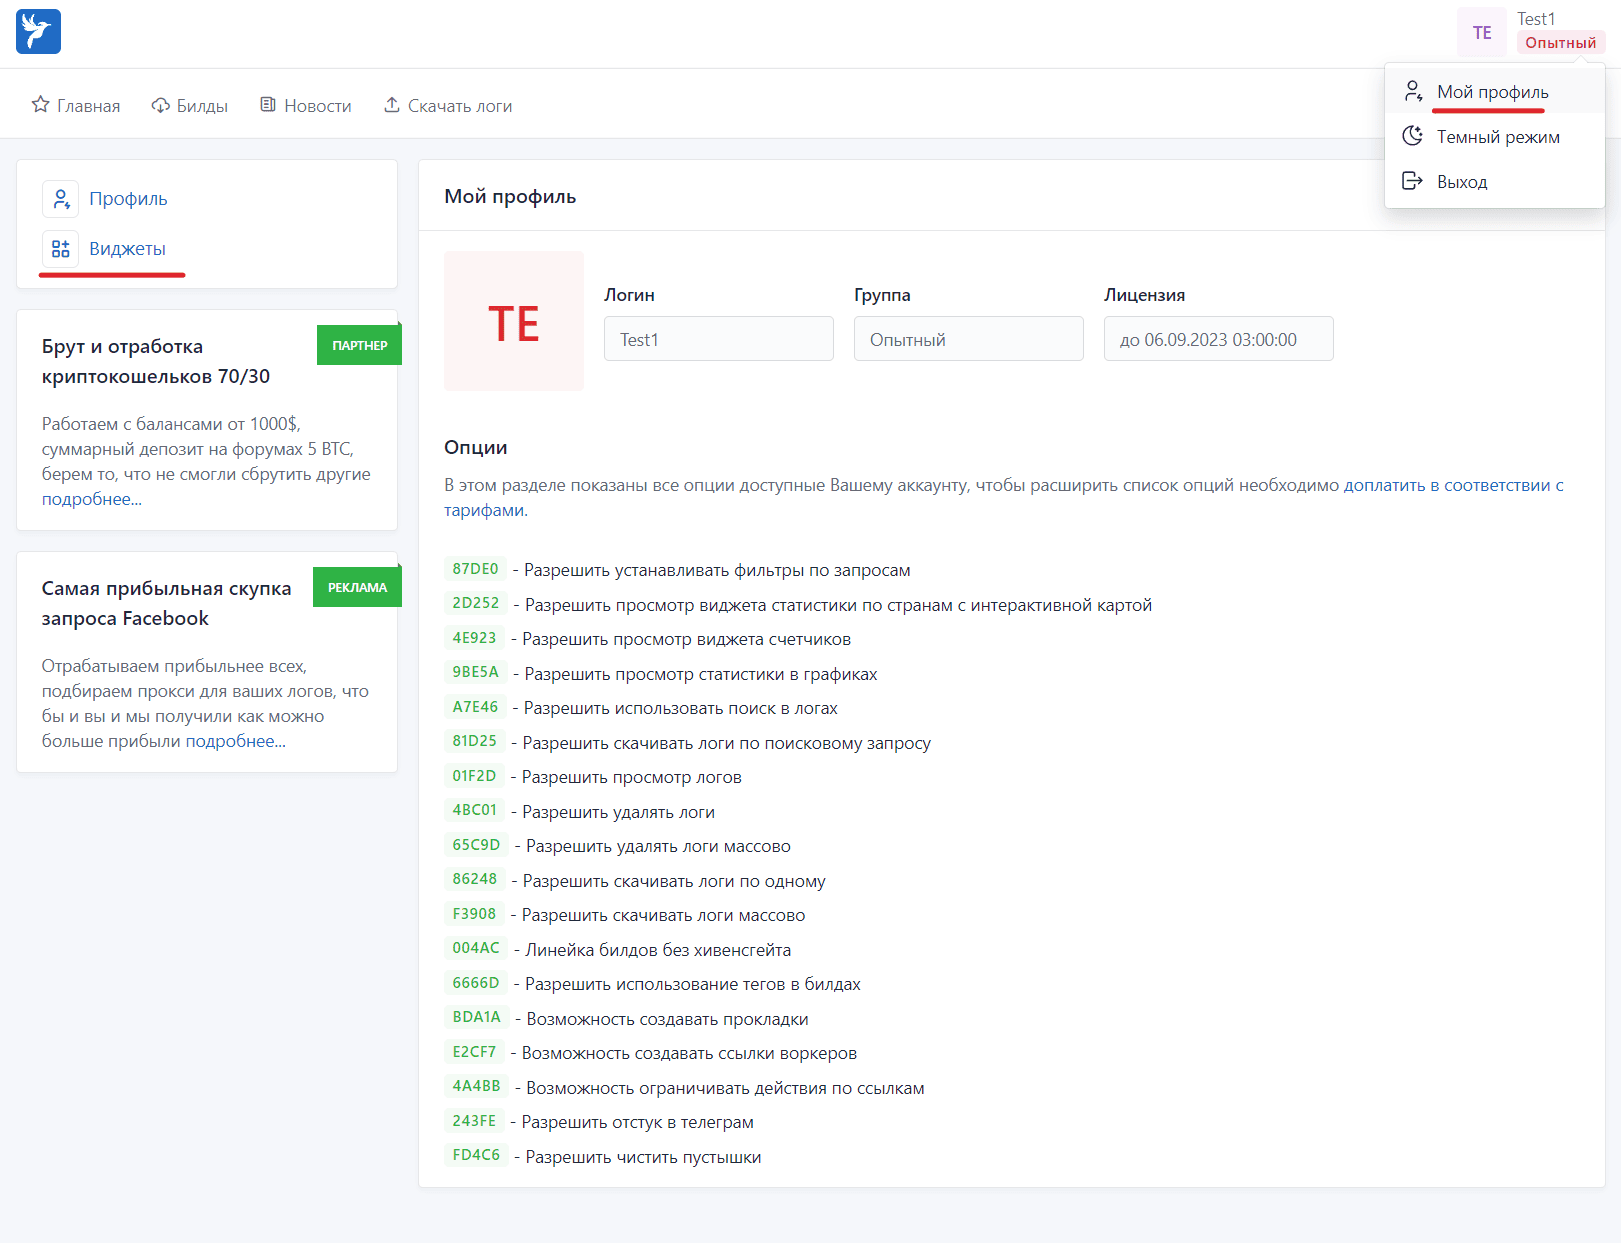Follow the подробнее link in the crypto wallet card
Image resolution: width=1621 pixels, height=1243 pixels.
(x=92, y=499)
